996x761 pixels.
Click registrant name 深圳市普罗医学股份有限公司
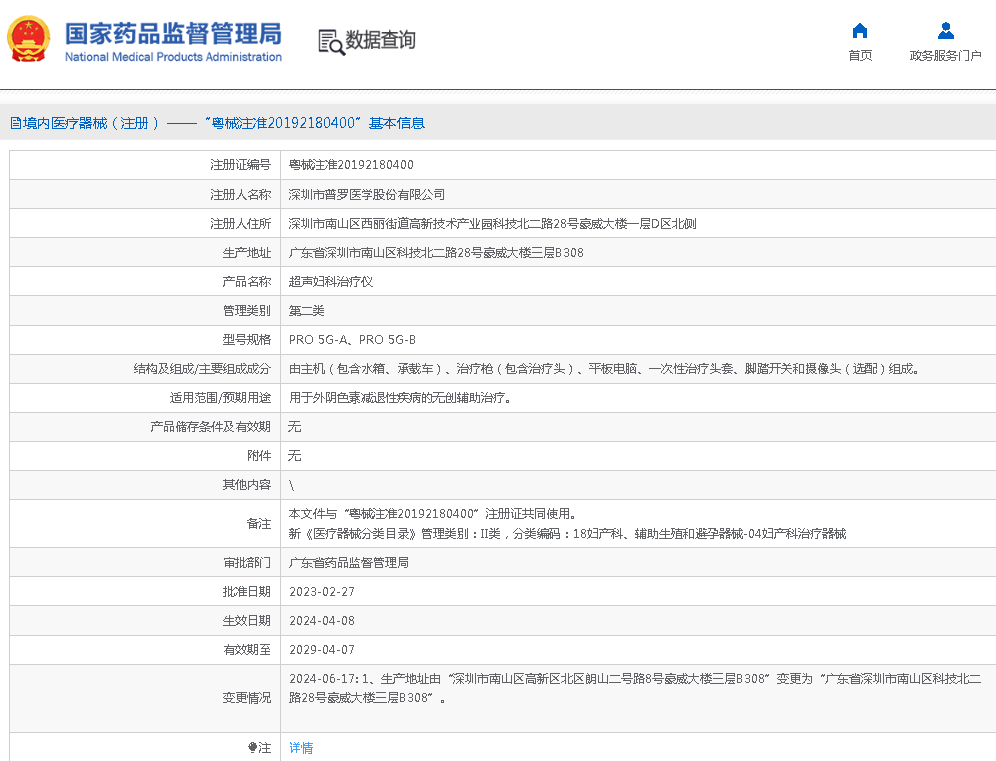click(366, 195)
